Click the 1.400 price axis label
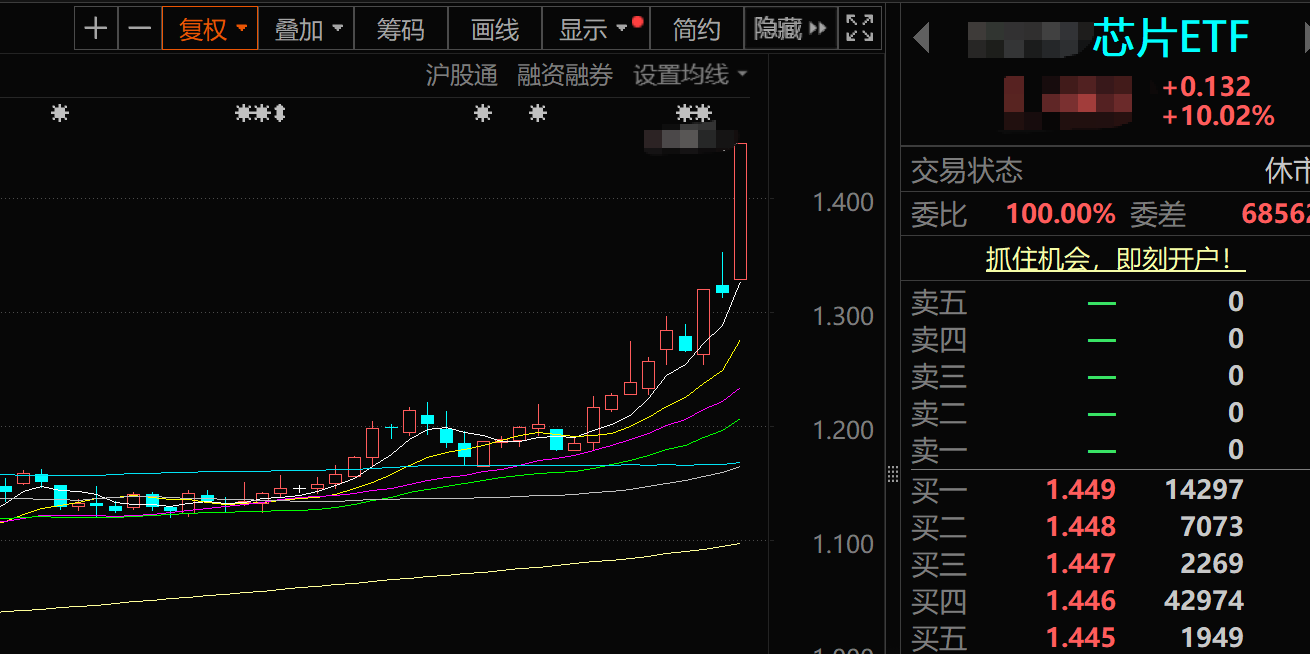 (x=843, y=202)
